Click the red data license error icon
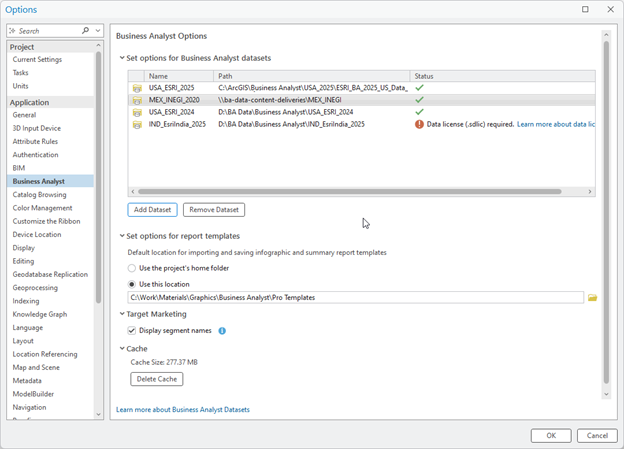Screen dimensions: 624x449 419,124
